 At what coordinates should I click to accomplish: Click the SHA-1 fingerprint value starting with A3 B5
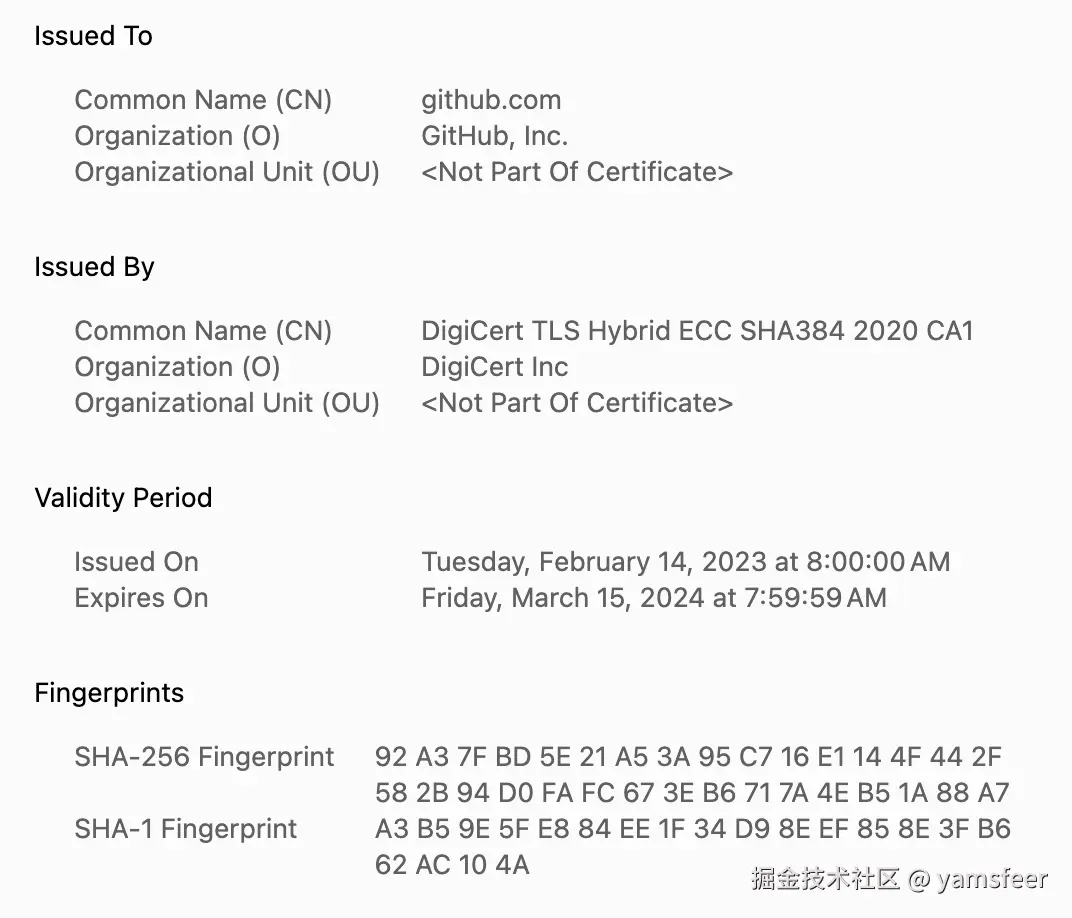point(692,829)
